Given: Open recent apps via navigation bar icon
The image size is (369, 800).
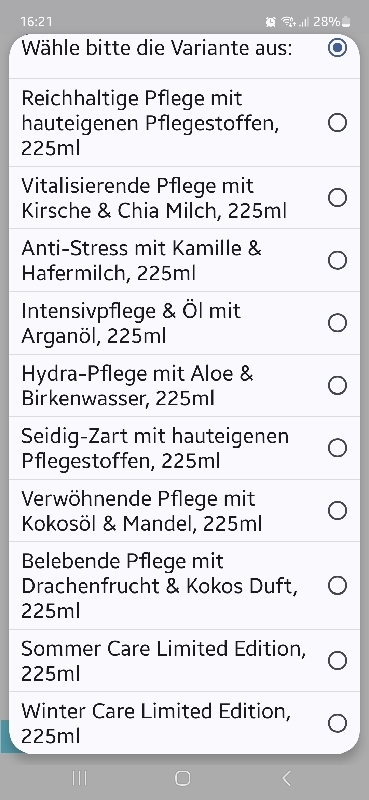Looking at the screenshot, I should coord(79,778).
